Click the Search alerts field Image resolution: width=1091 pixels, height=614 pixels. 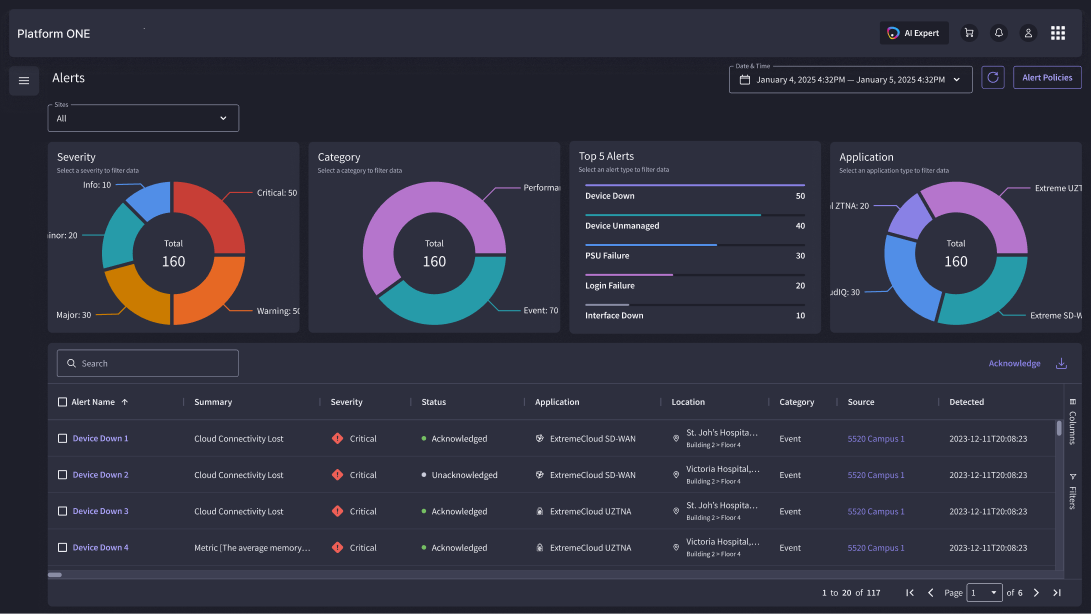(x=148, y=363)
